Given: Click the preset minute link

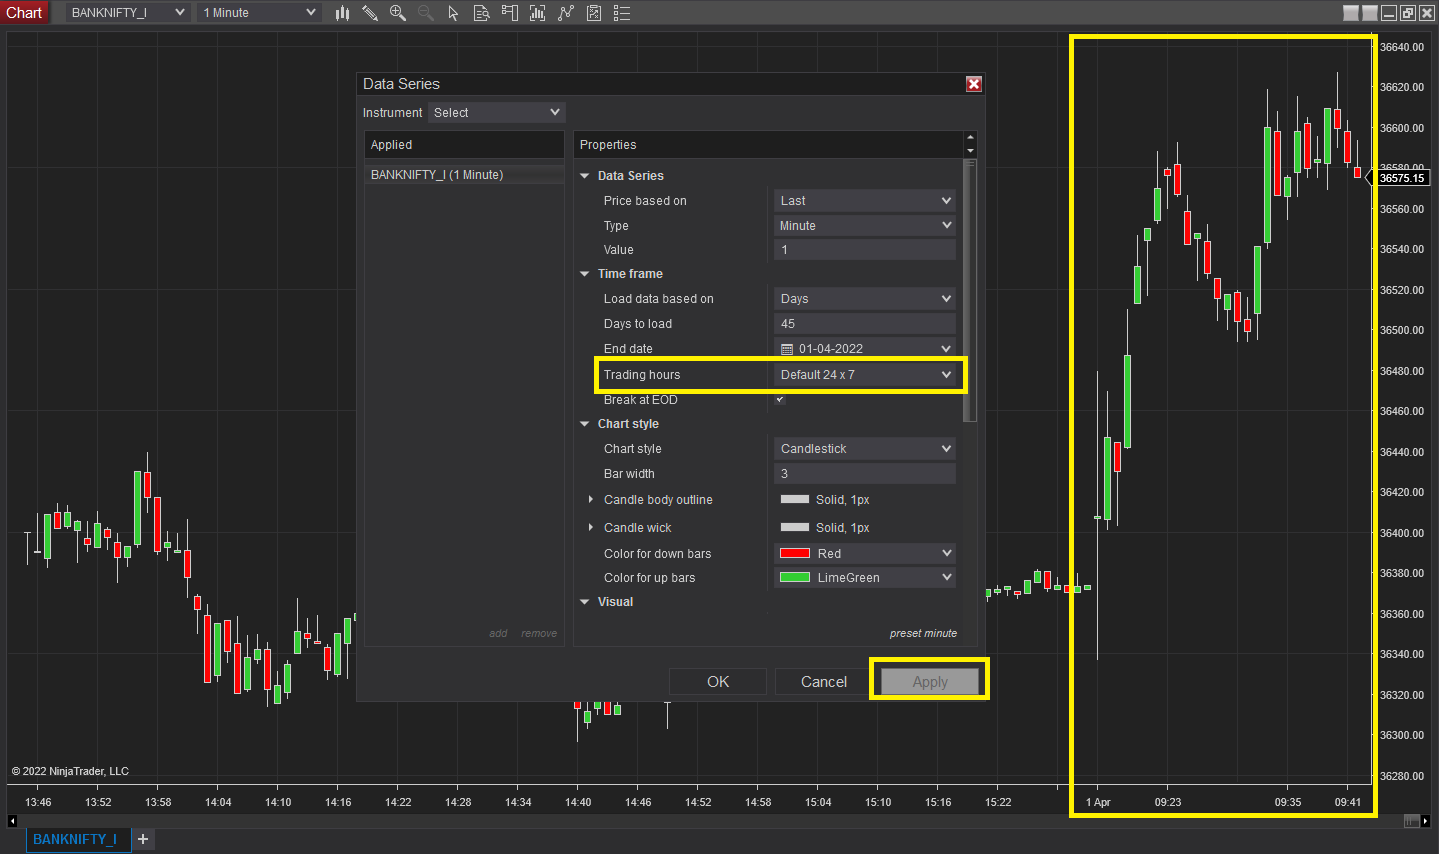Looking at the screenshot, I should tap(923, 633).
